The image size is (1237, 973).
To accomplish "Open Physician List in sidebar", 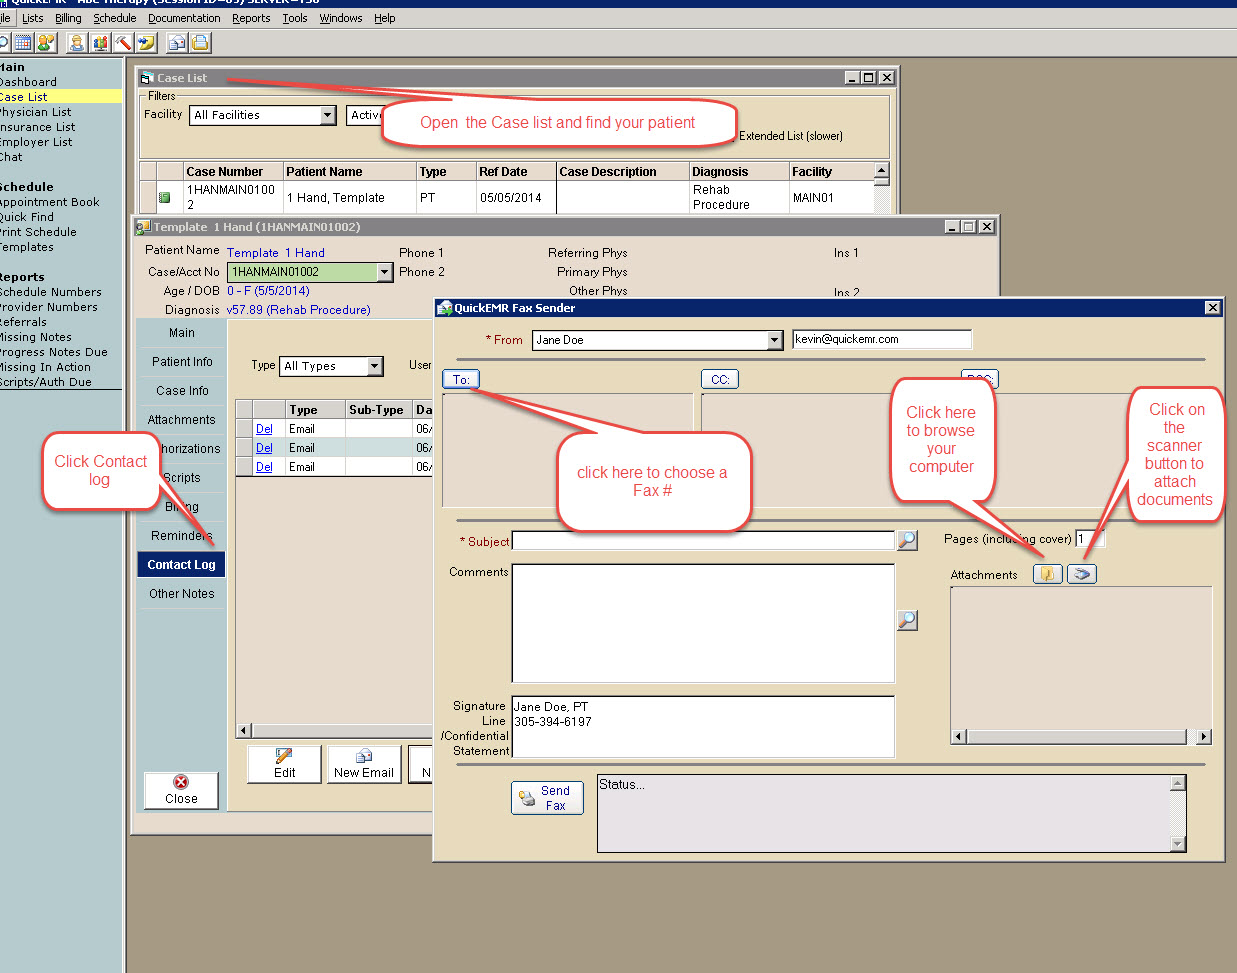I will [35, 112].
